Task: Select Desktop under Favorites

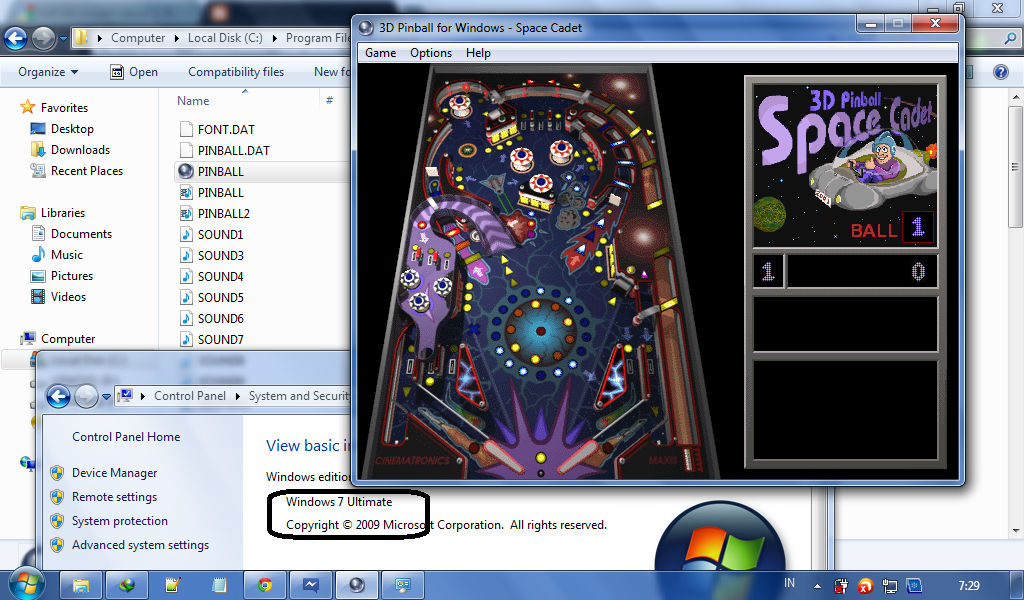Action: (x=72, y=129)
